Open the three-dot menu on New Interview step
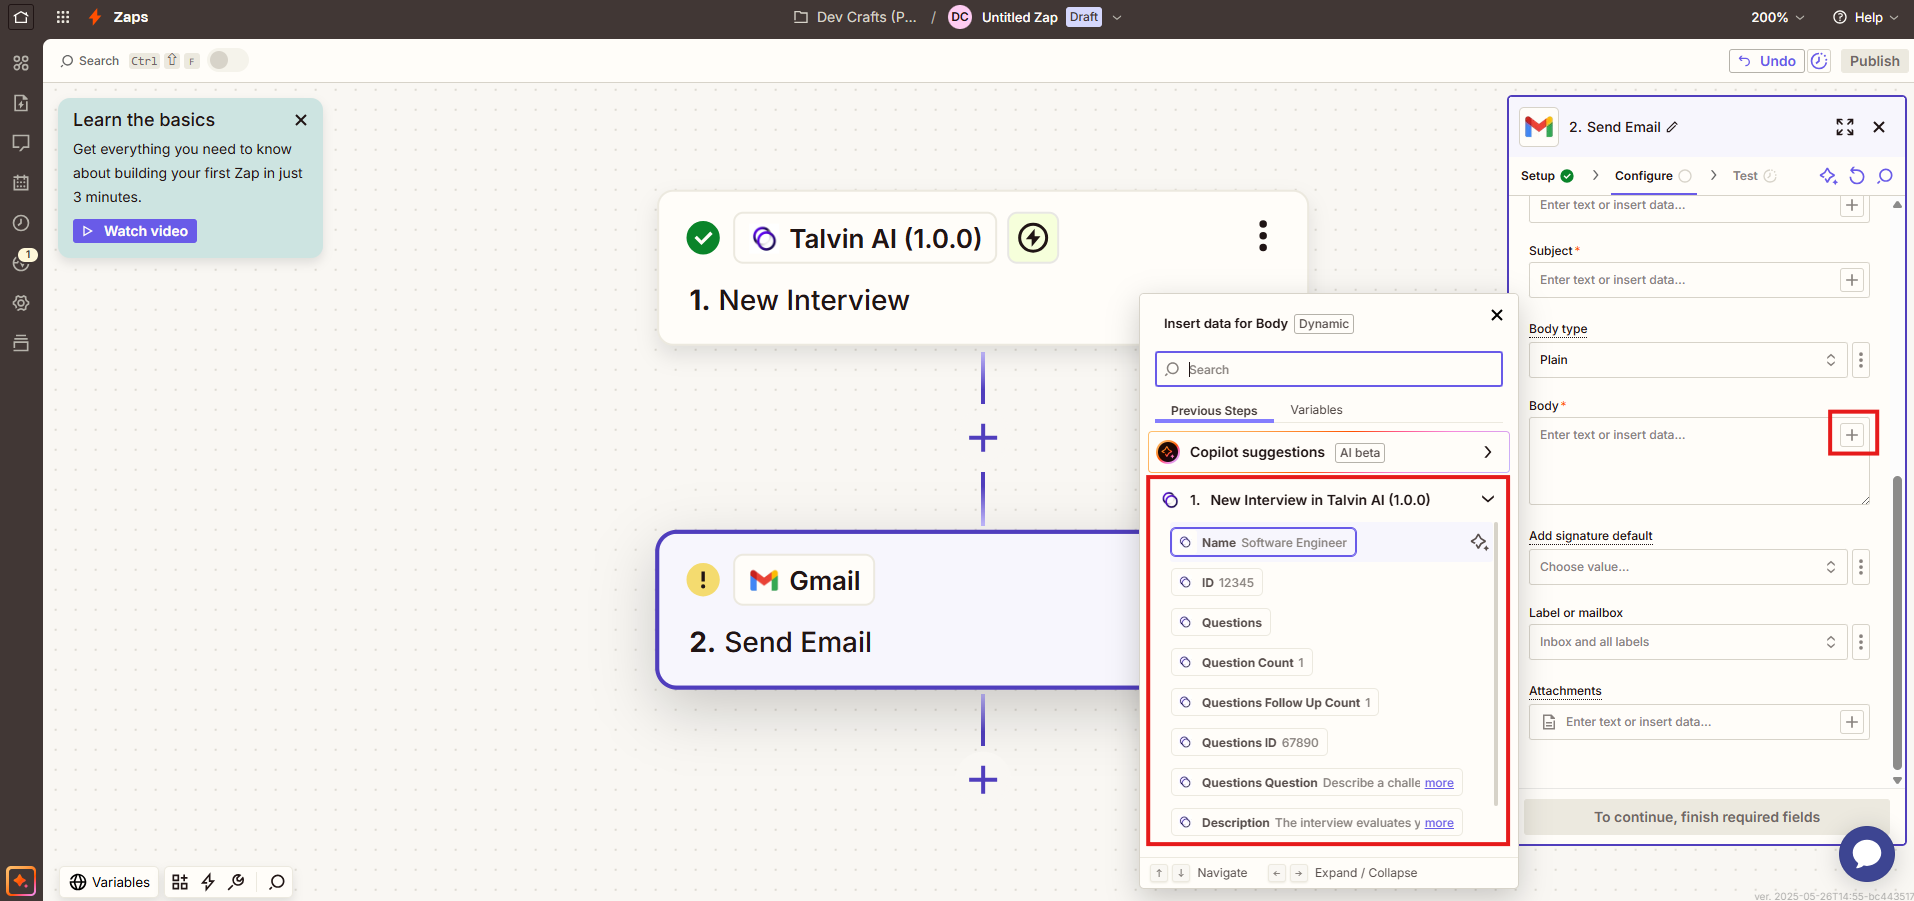This screenshot has width=1914, height=901. pos(1263,236)
